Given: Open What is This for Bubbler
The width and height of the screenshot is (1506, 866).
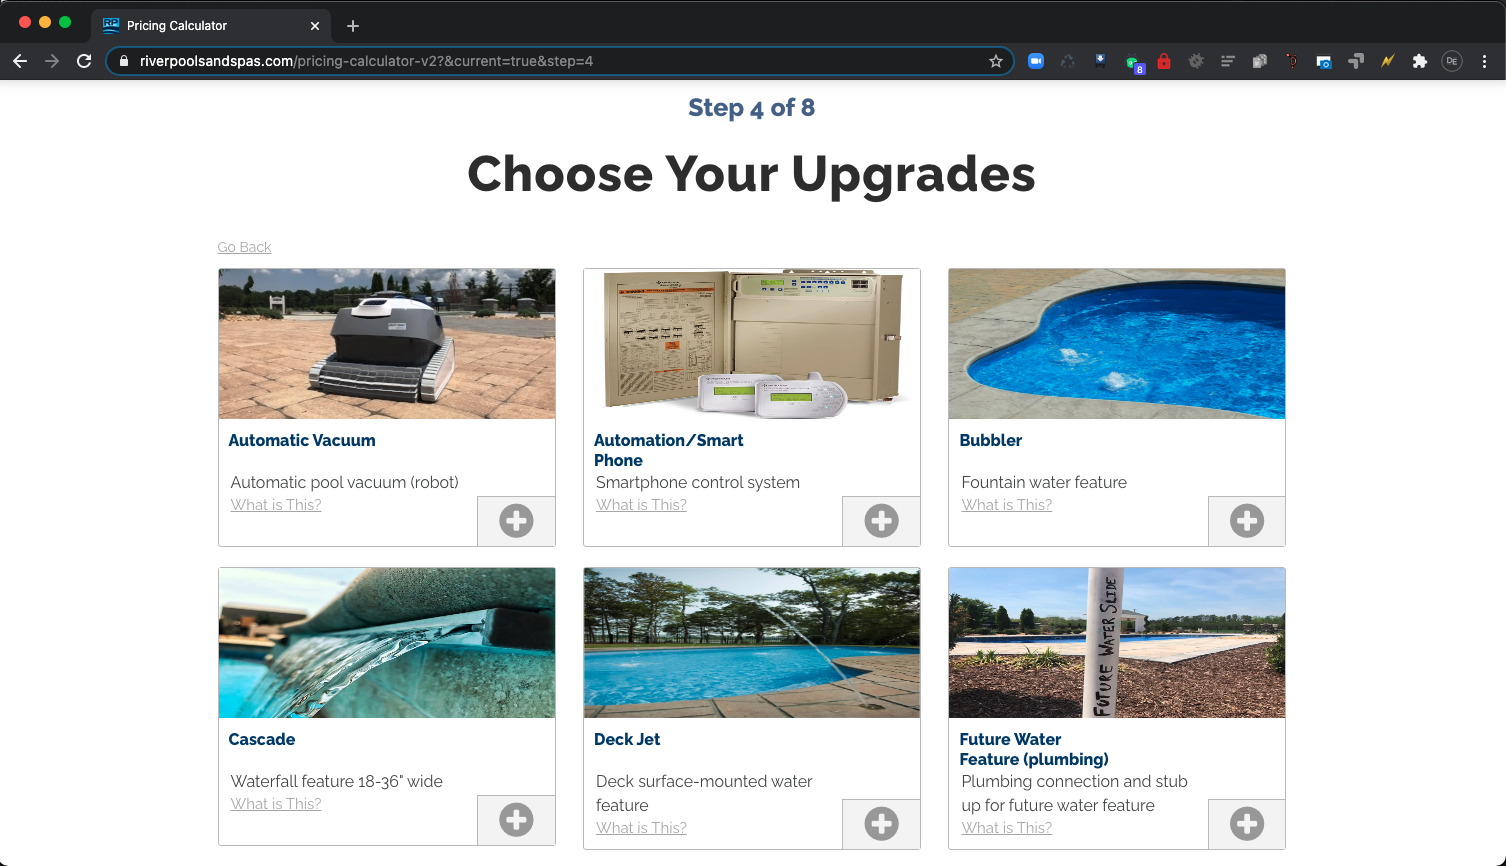Looking at the screenshot, I should (1007, 505).
